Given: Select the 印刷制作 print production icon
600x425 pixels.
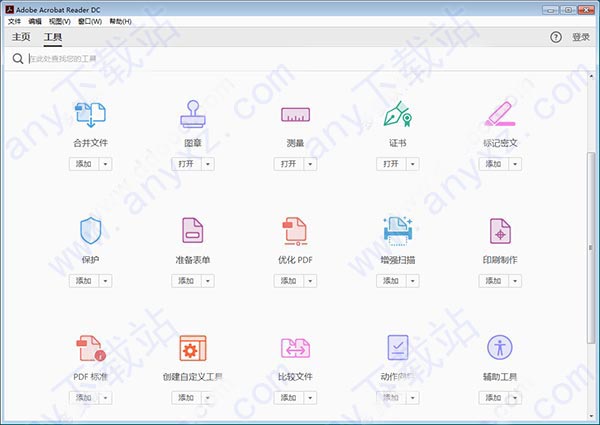Looking at the screenshot, I should point(500,231).
